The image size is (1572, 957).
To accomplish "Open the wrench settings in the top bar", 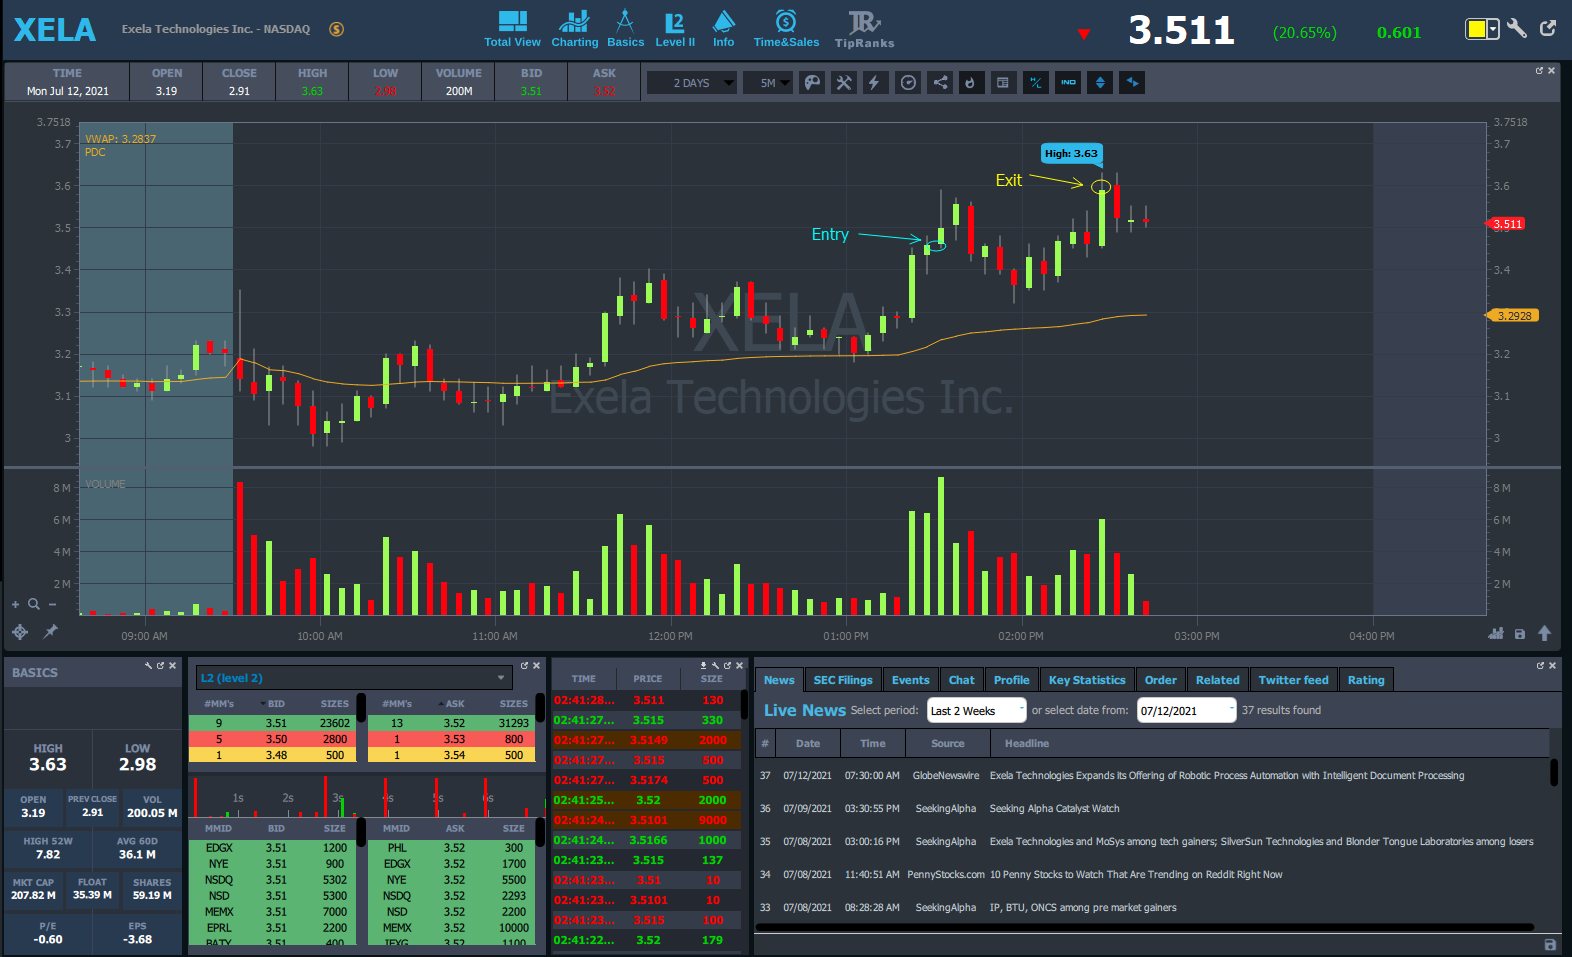I will [x=1517, y=28].
